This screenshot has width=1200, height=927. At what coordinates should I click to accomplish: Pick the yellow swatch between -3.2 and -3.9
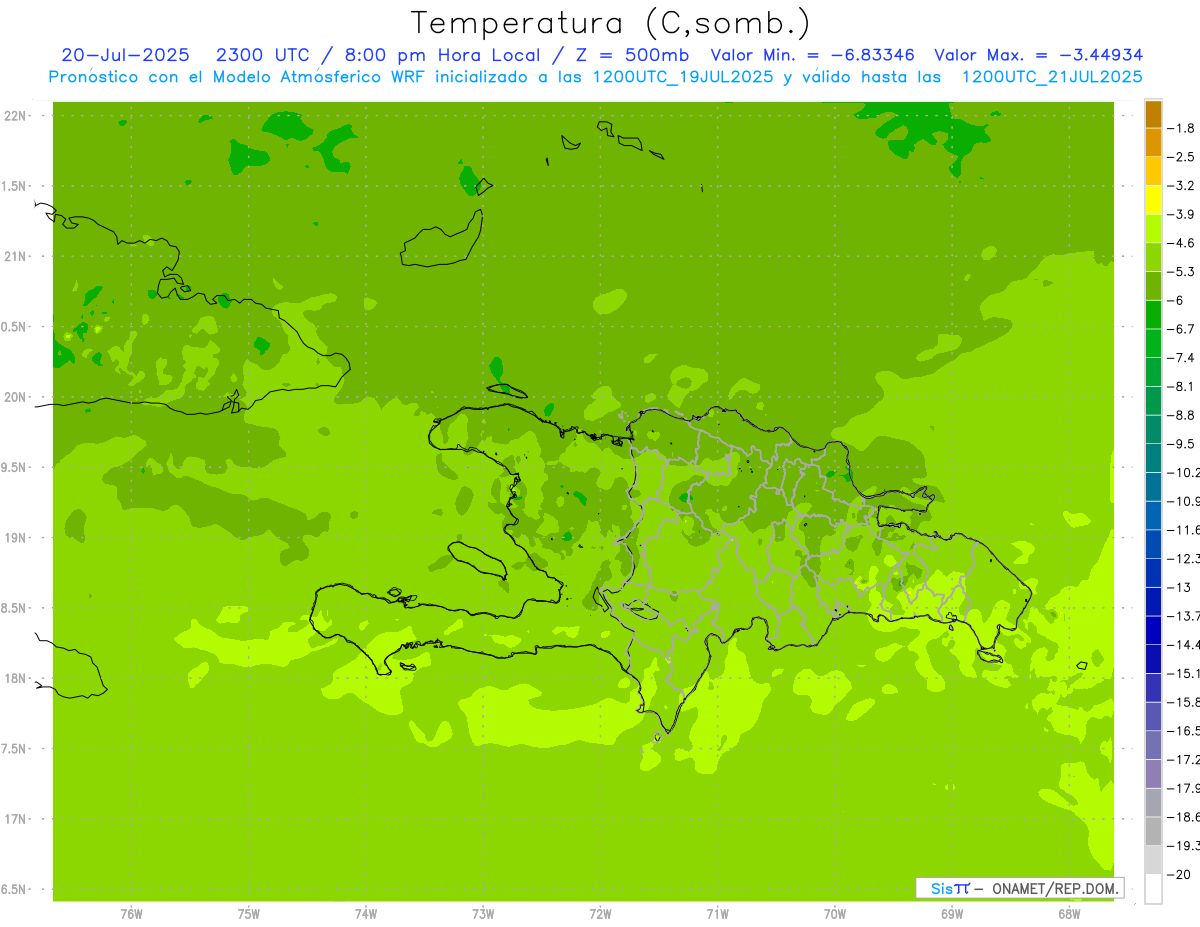pos(1153,200)
